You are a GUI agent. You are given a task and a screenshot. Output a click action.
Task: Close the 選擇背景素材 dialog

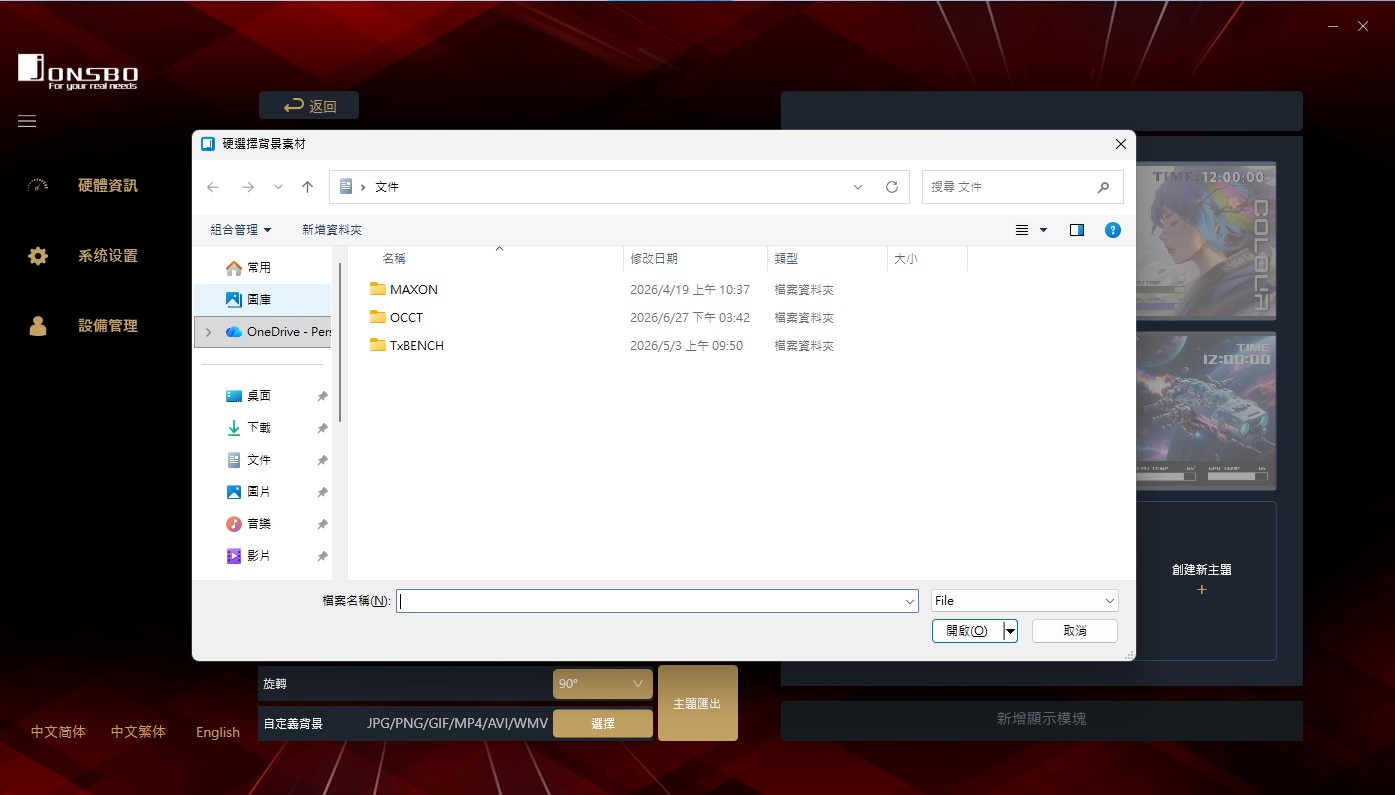1120,144
